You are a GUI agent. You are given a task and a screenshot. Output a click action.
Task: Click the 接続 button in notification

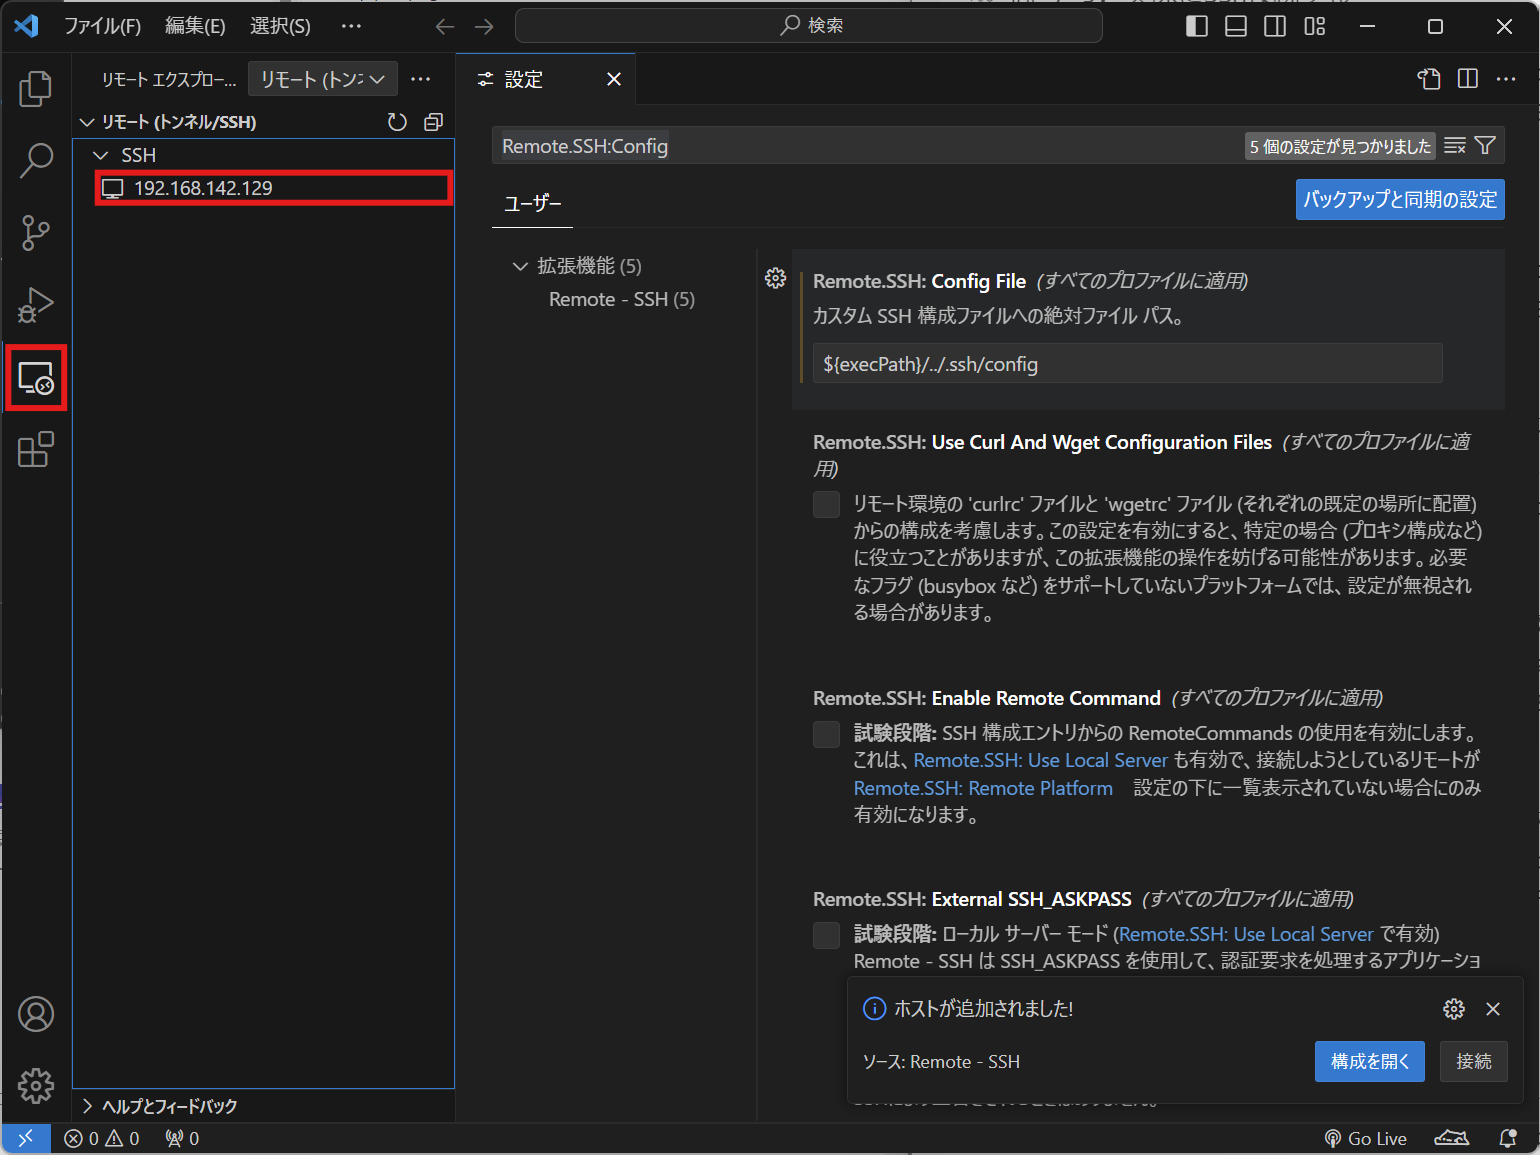point(1473,1061)
